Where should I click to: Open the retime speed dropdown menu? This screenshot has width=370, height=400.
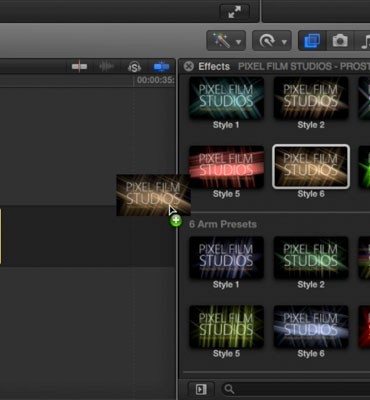tap(272, 41)
